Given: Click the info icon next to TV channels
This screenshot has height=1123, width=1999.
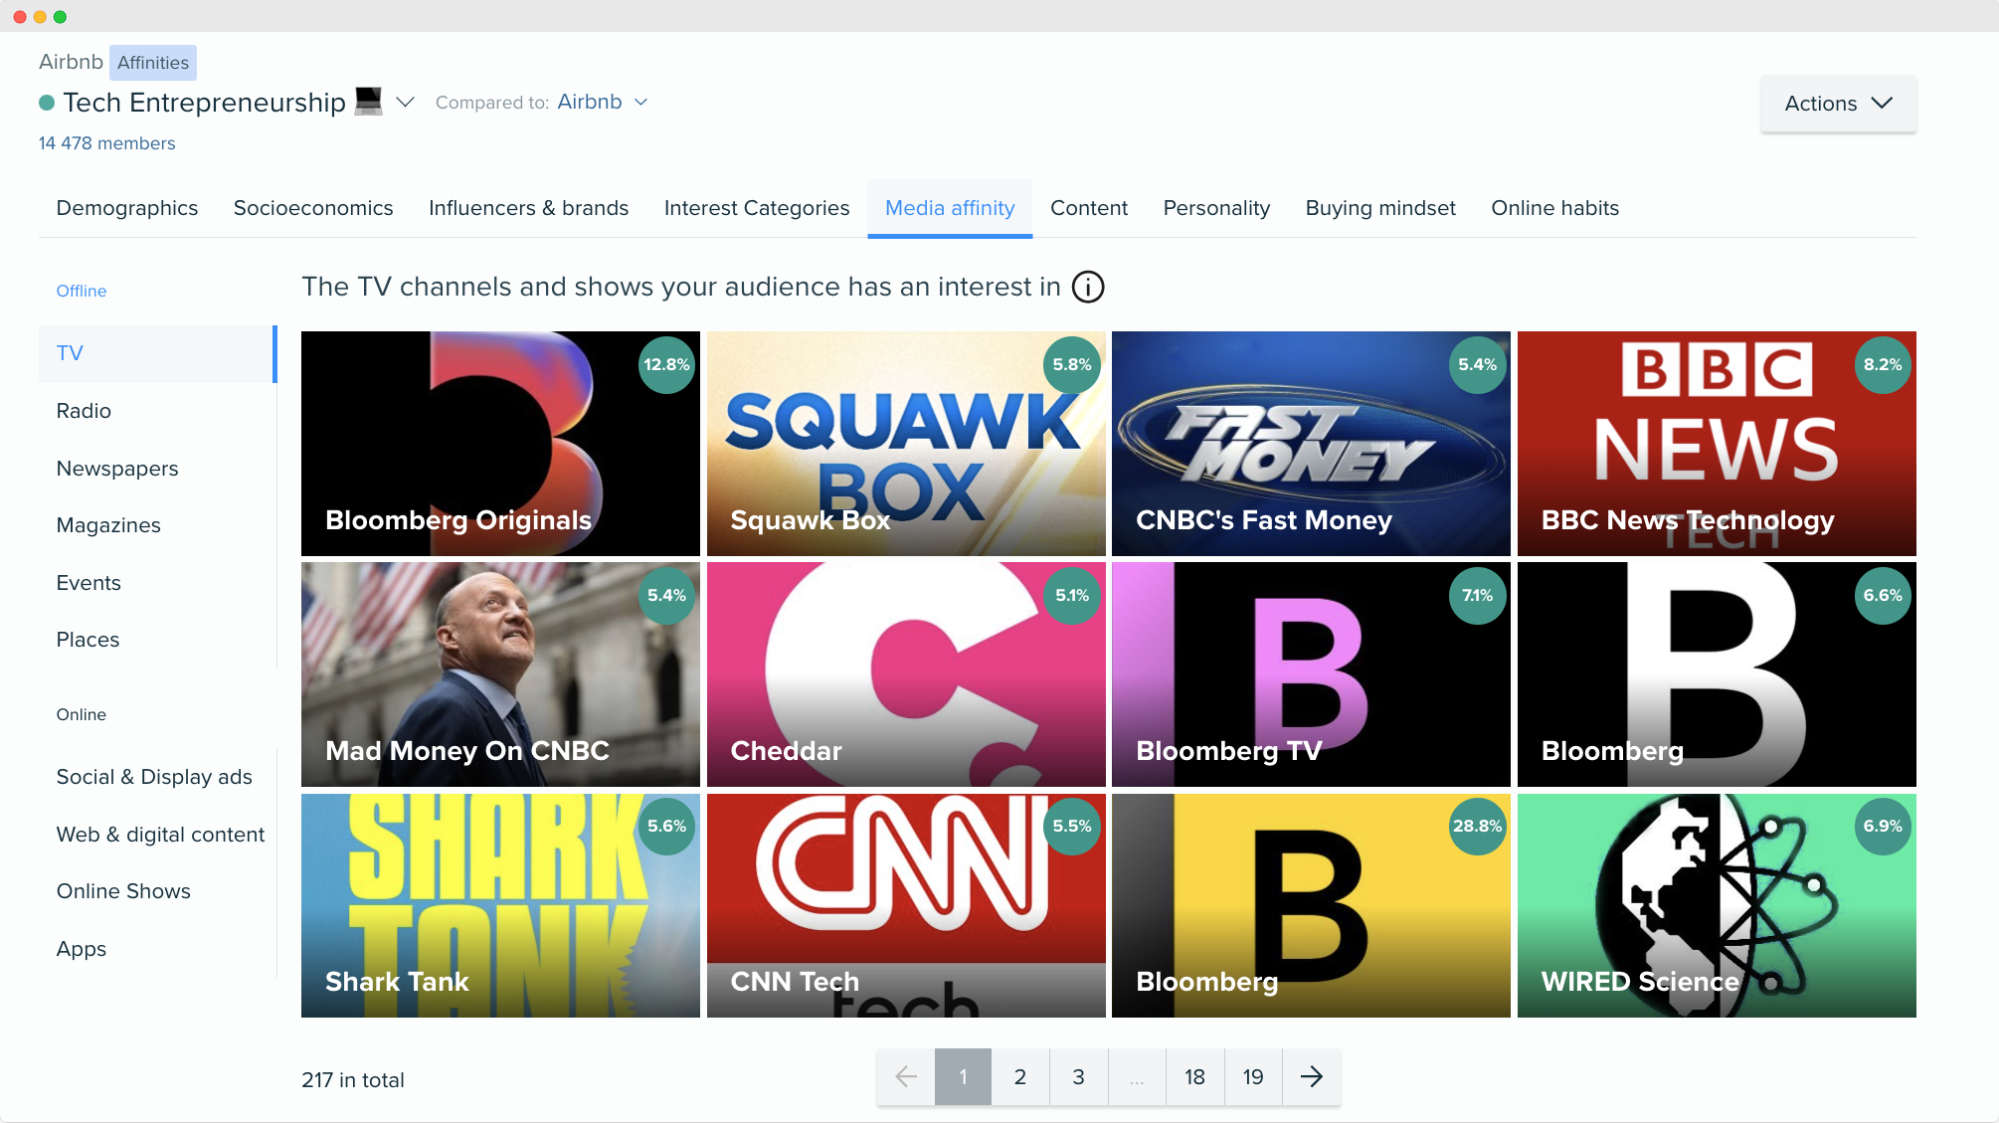Looking at the screenshot, I should tap(1089, 287).
